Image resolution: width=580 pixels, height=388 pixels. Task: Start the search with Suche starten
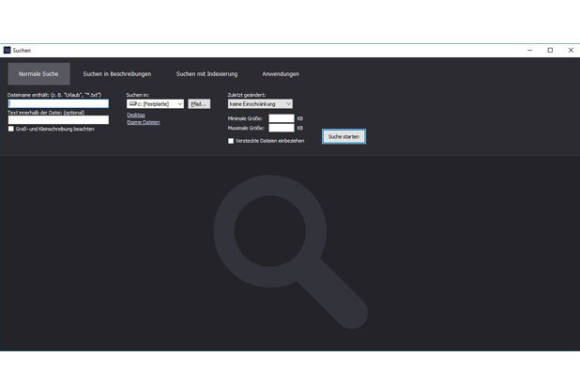point(344,136)
